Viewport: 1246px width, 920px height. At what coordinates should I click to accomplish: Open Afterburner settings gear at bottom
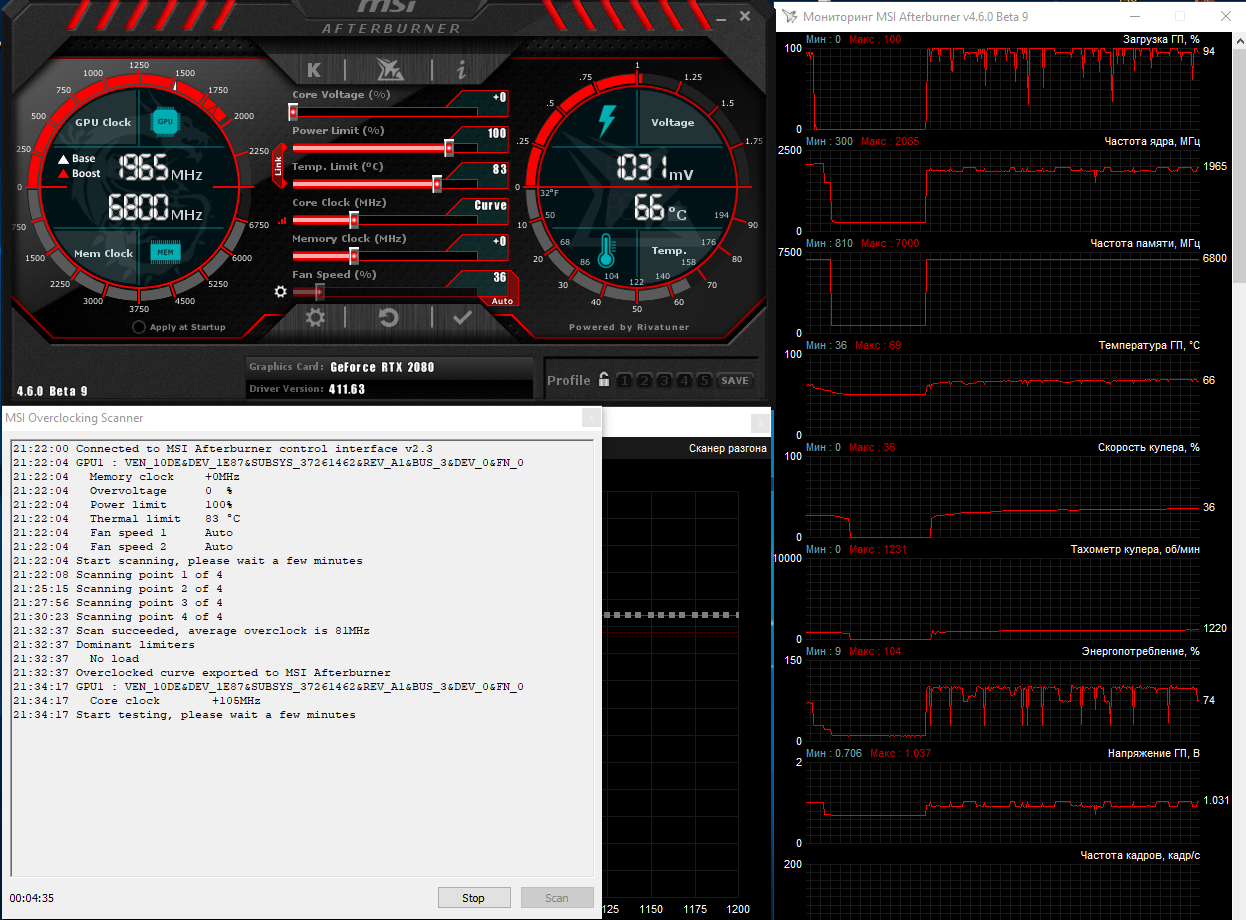(x=315, y=318)
